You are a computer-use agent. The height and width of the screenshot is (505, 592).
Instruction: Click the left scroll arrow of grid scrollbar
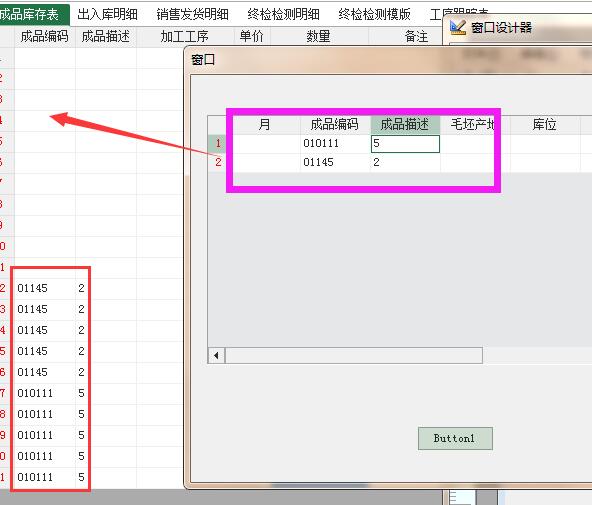[x=216, y=356]
